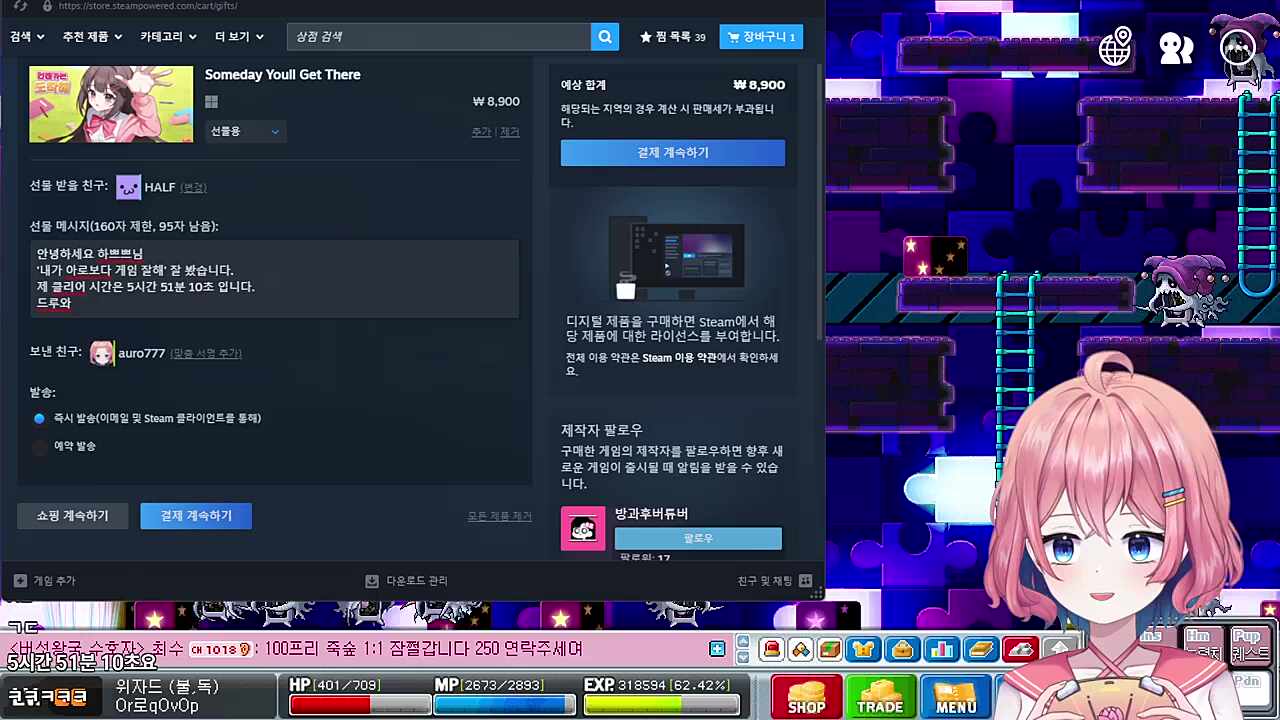Click 게임 추가 in Steam footer
1280x720 pixels.
[x=54, y=581]
